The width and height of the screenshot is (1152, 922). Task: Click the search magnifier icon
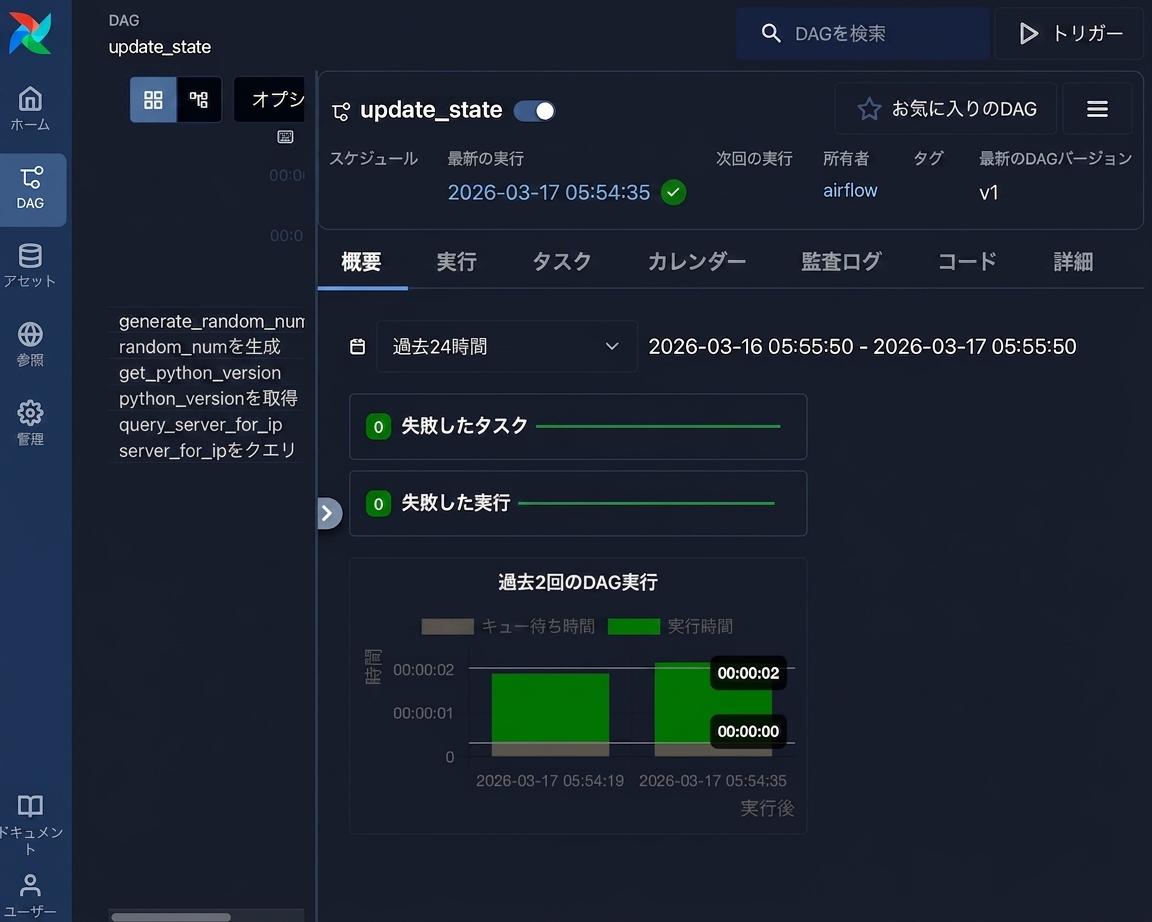pos(771,33)
